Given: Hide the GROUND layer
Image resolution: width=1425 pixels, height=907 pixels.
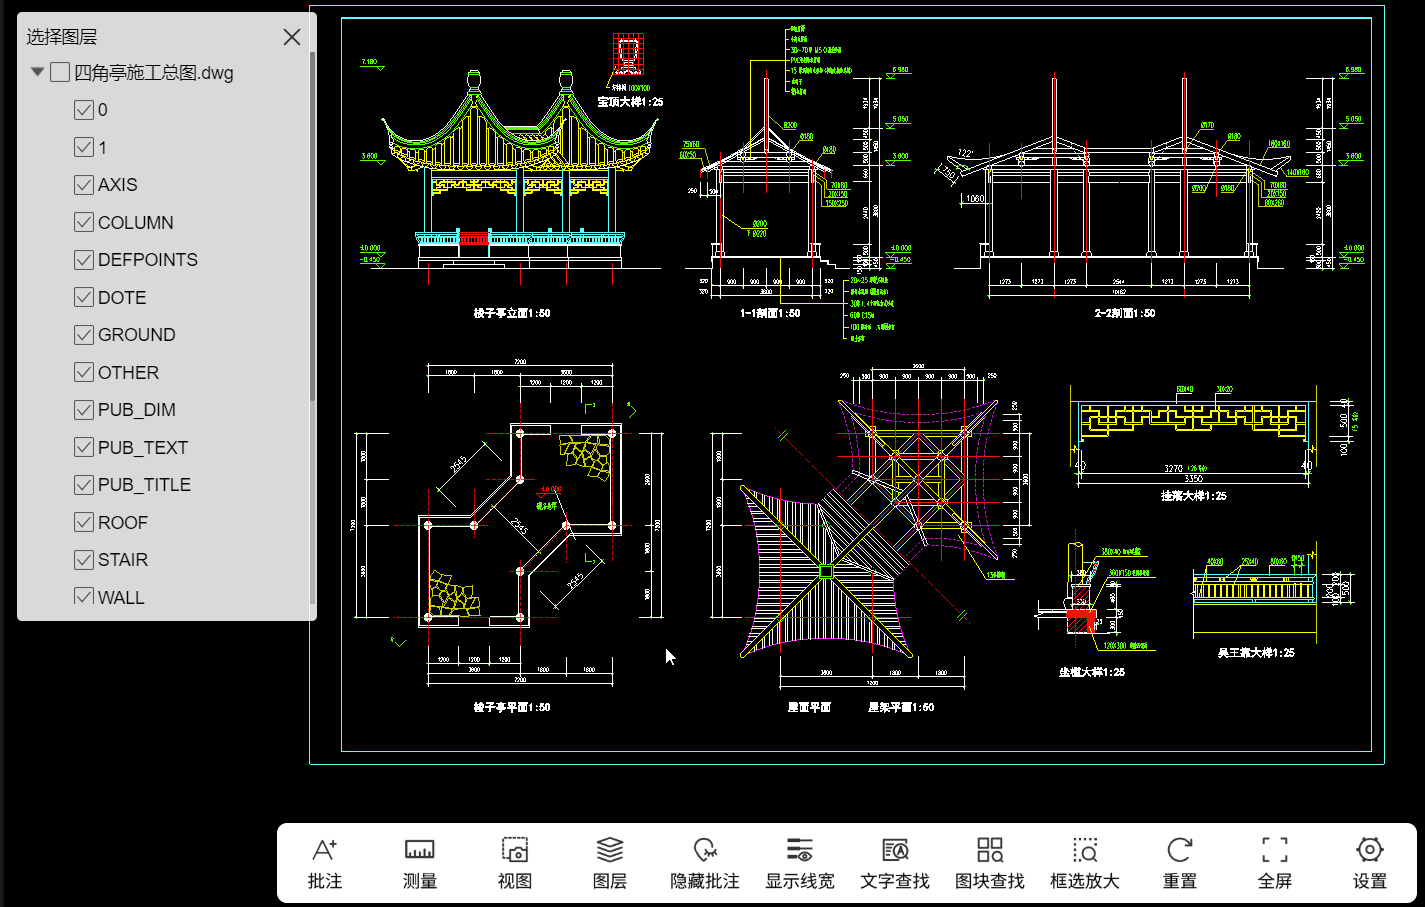Looking at the screenshot, I should tap(84, 335).
